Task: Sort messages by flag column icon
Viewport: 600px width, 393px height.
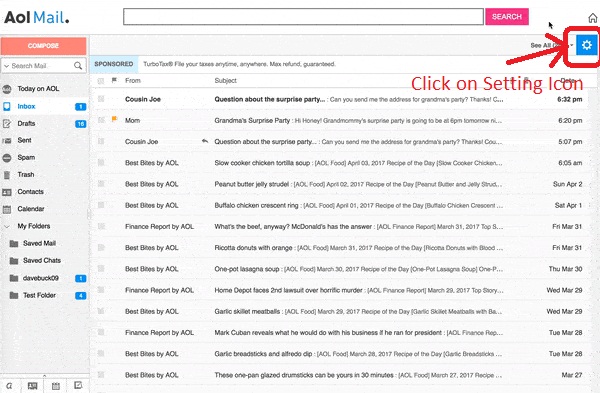Action: [x=114, y=80]
